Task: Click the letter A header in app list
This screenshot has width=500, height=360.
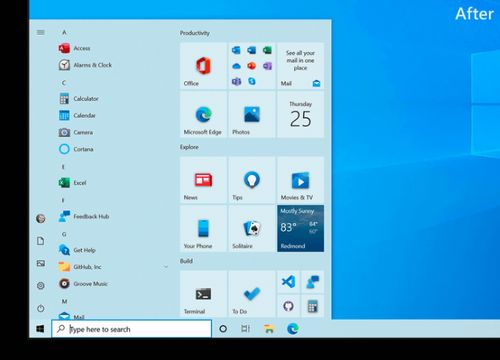Action: (64, 32)
